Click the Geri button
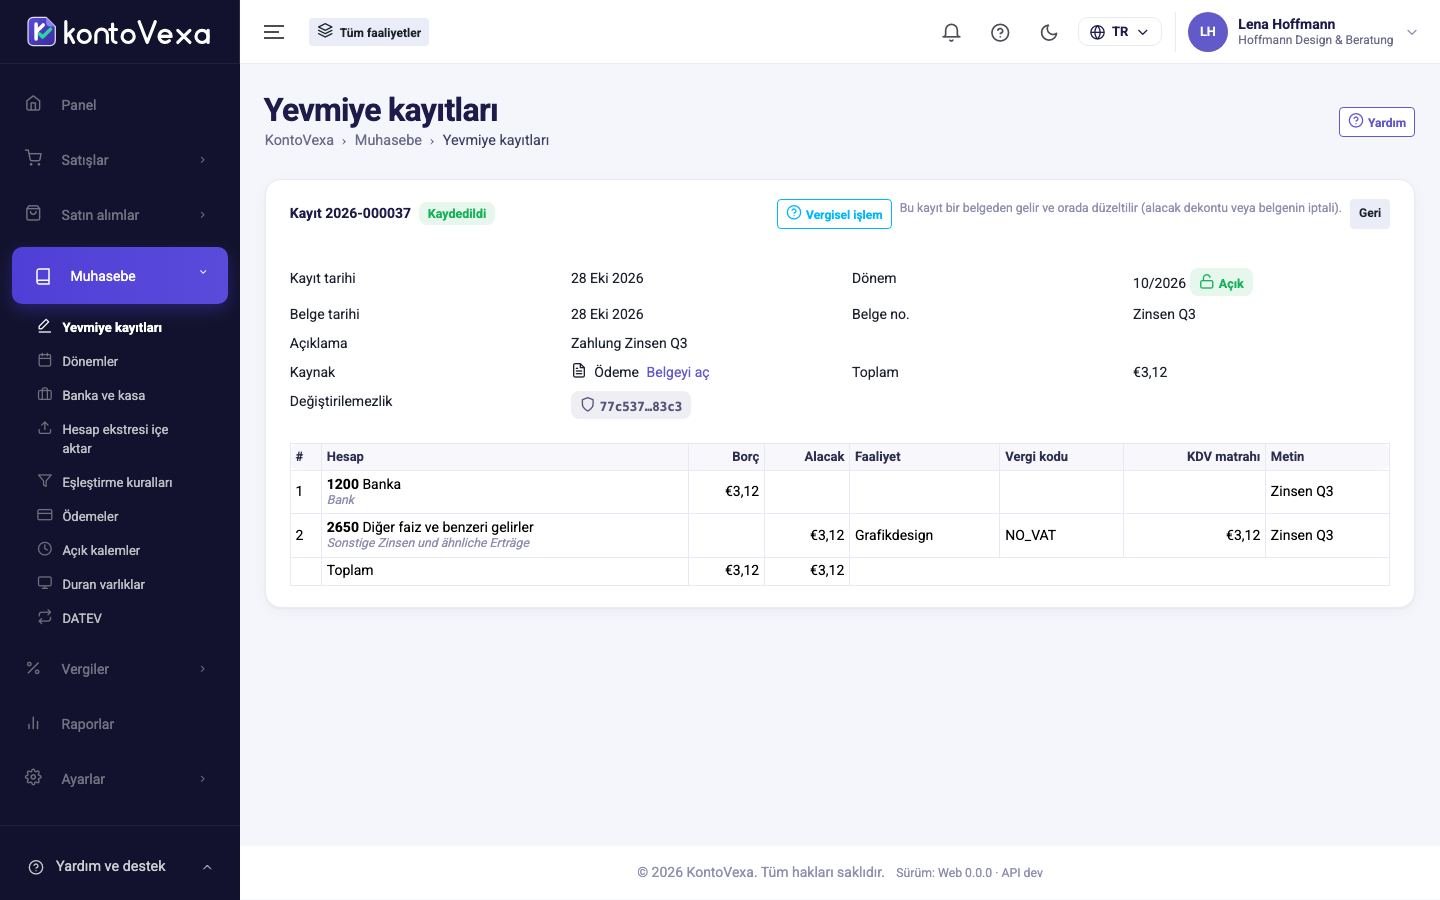Viewport: 1440px width, 900px height. [1369, 213]
